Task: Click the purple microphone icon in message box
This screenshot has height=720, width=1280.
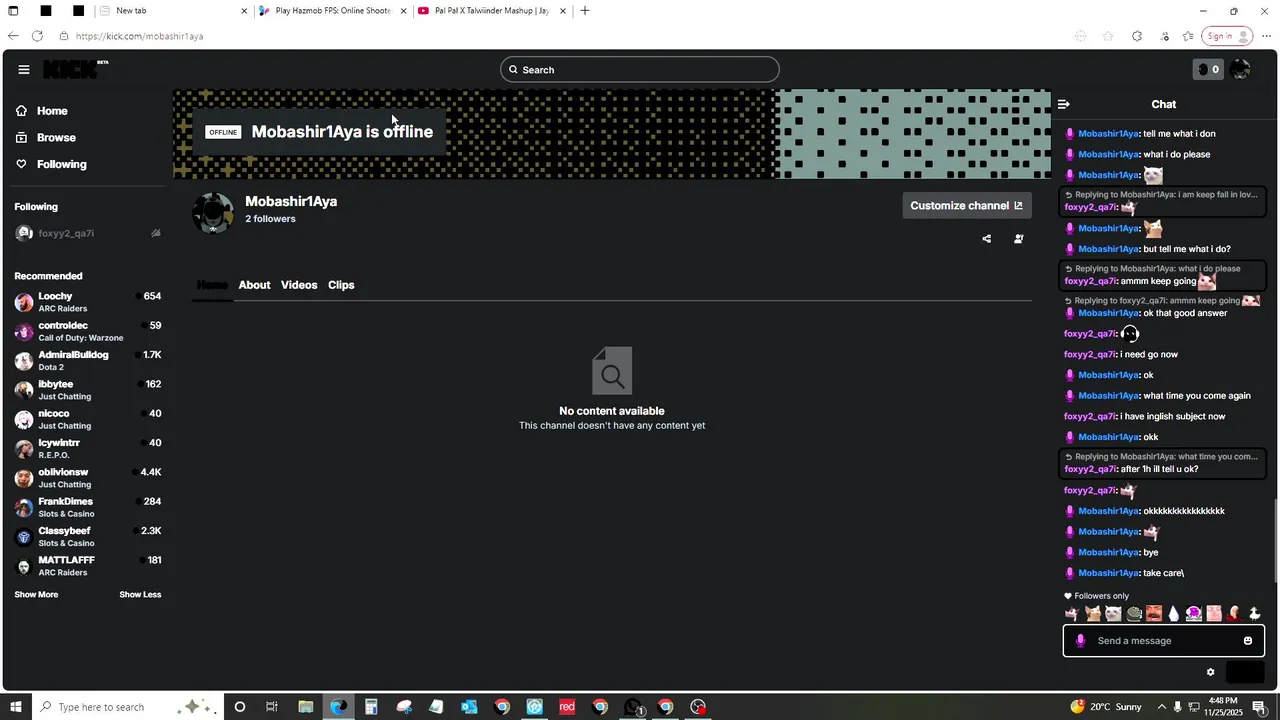Action: click(1080, 641)
